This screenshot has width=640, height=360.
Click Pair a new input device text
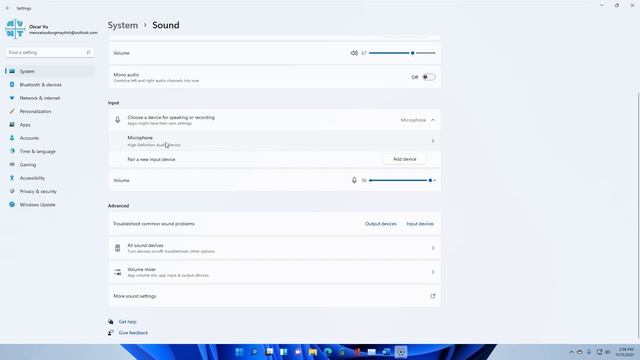coord(151,159)
